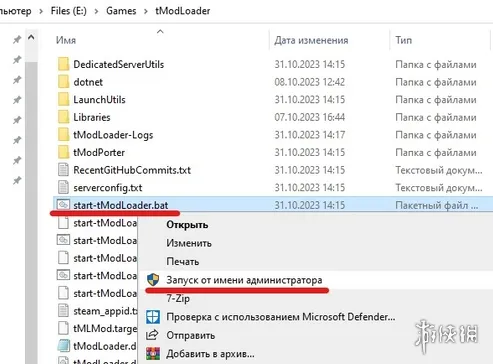
Task: Expand the chevron after Files (E:)
Action: click(96, 11)
